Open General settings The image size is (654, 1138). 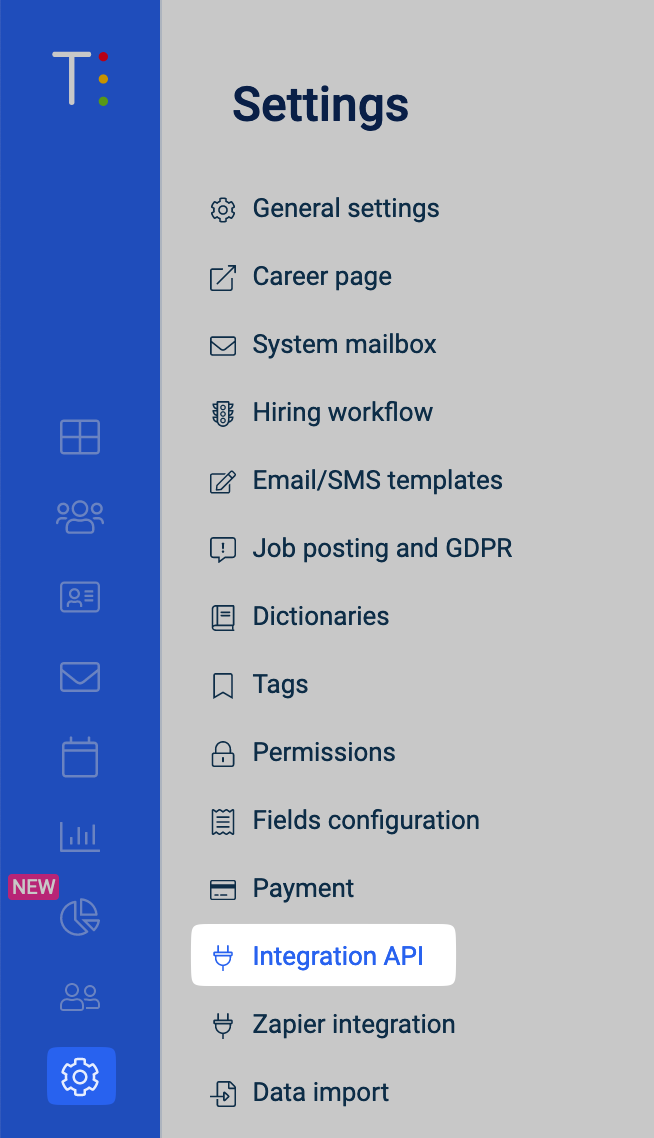pyautogui.click(x=345, y=209)
